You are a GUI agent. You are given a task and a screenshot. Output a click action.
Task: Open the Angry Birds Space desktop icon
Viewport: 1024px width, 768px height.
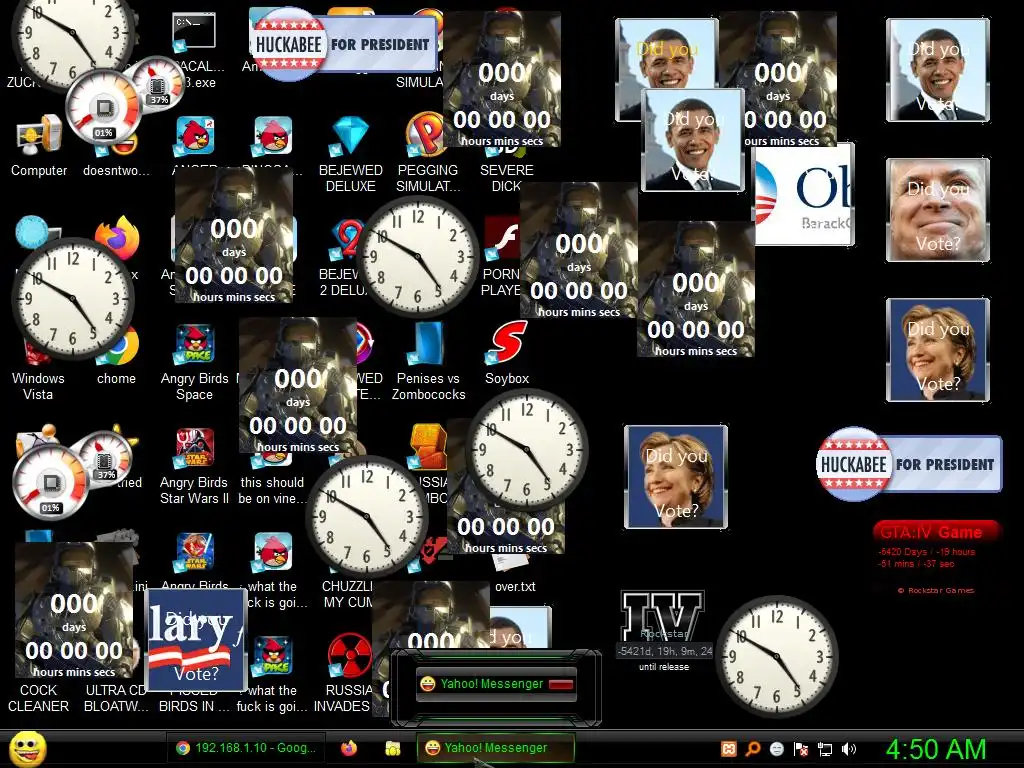coord(195,344)
